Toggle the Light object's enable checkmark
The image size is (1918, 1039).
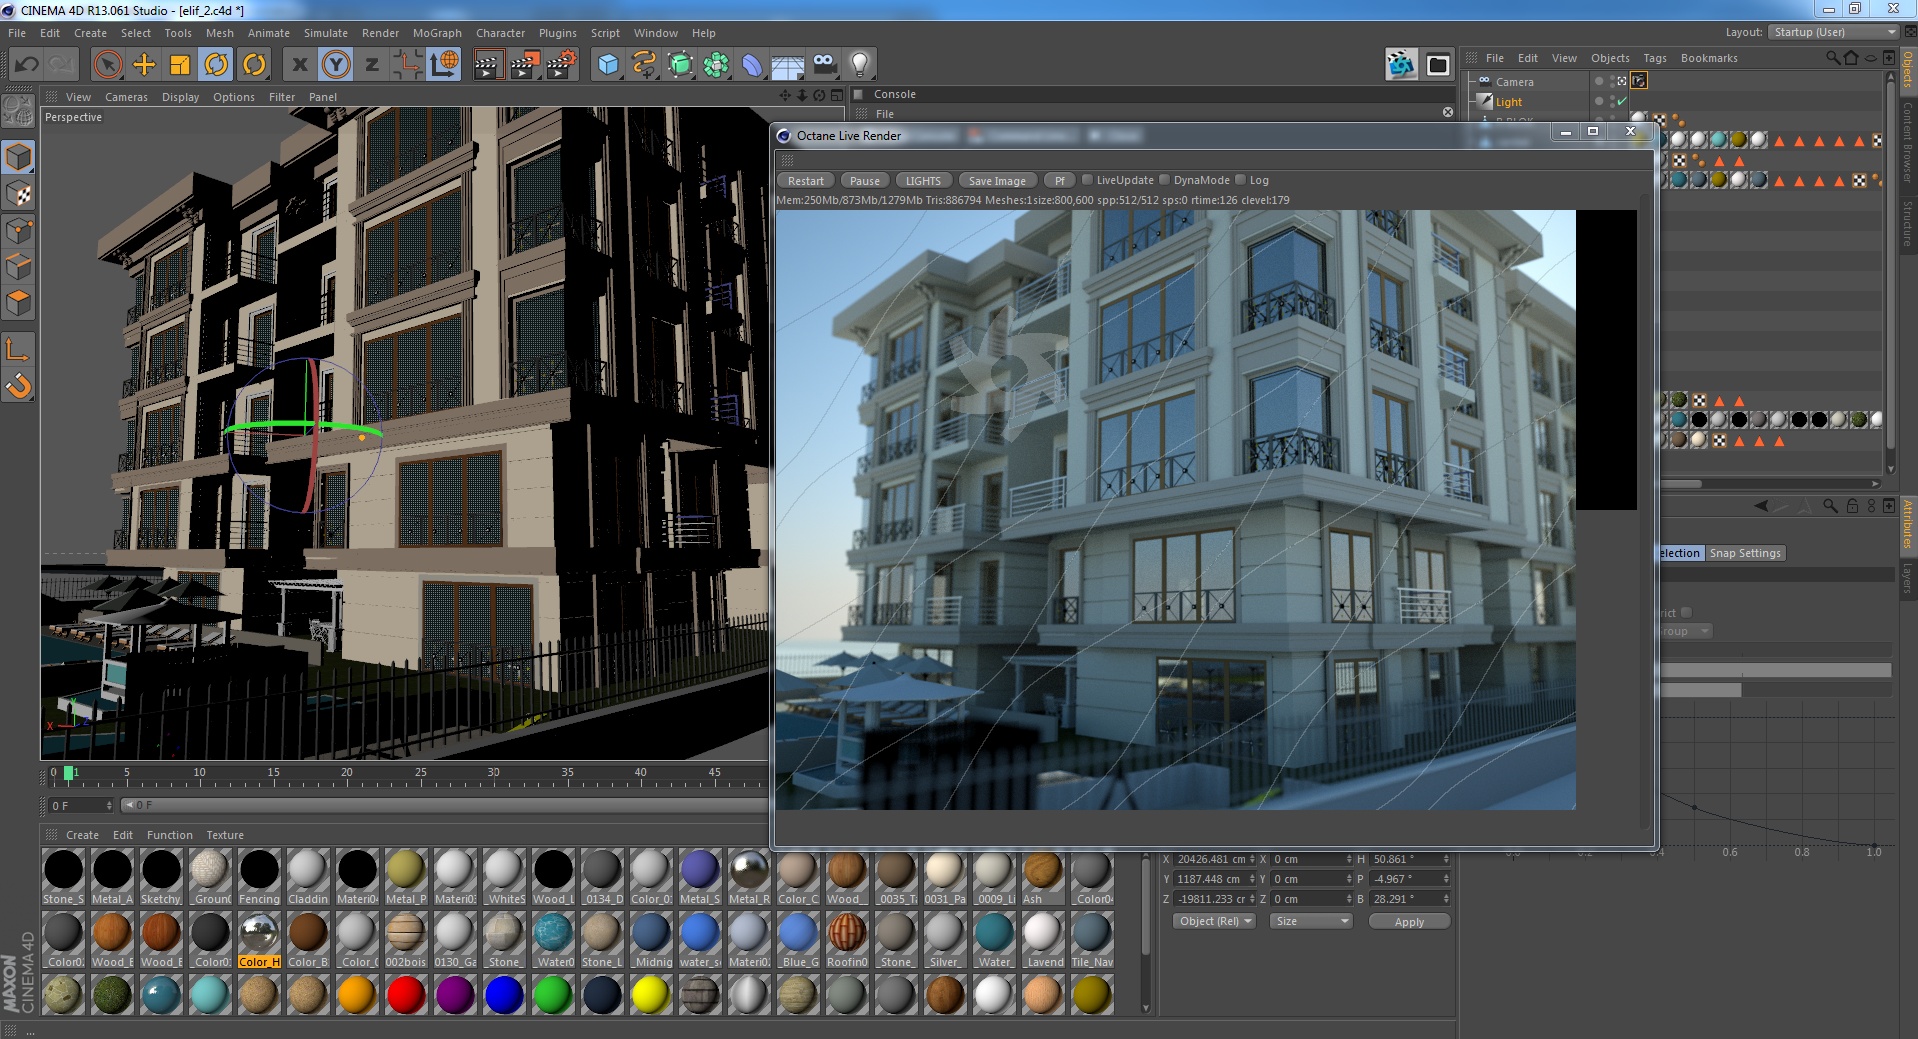pos(1621,102)
